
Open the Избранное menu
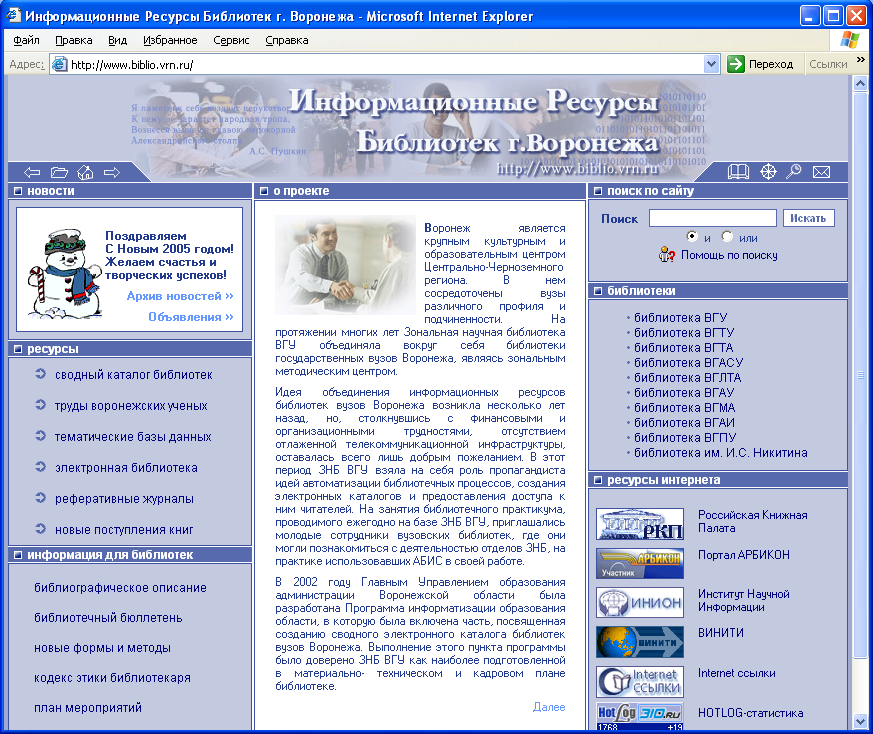[x=170, y=40]
